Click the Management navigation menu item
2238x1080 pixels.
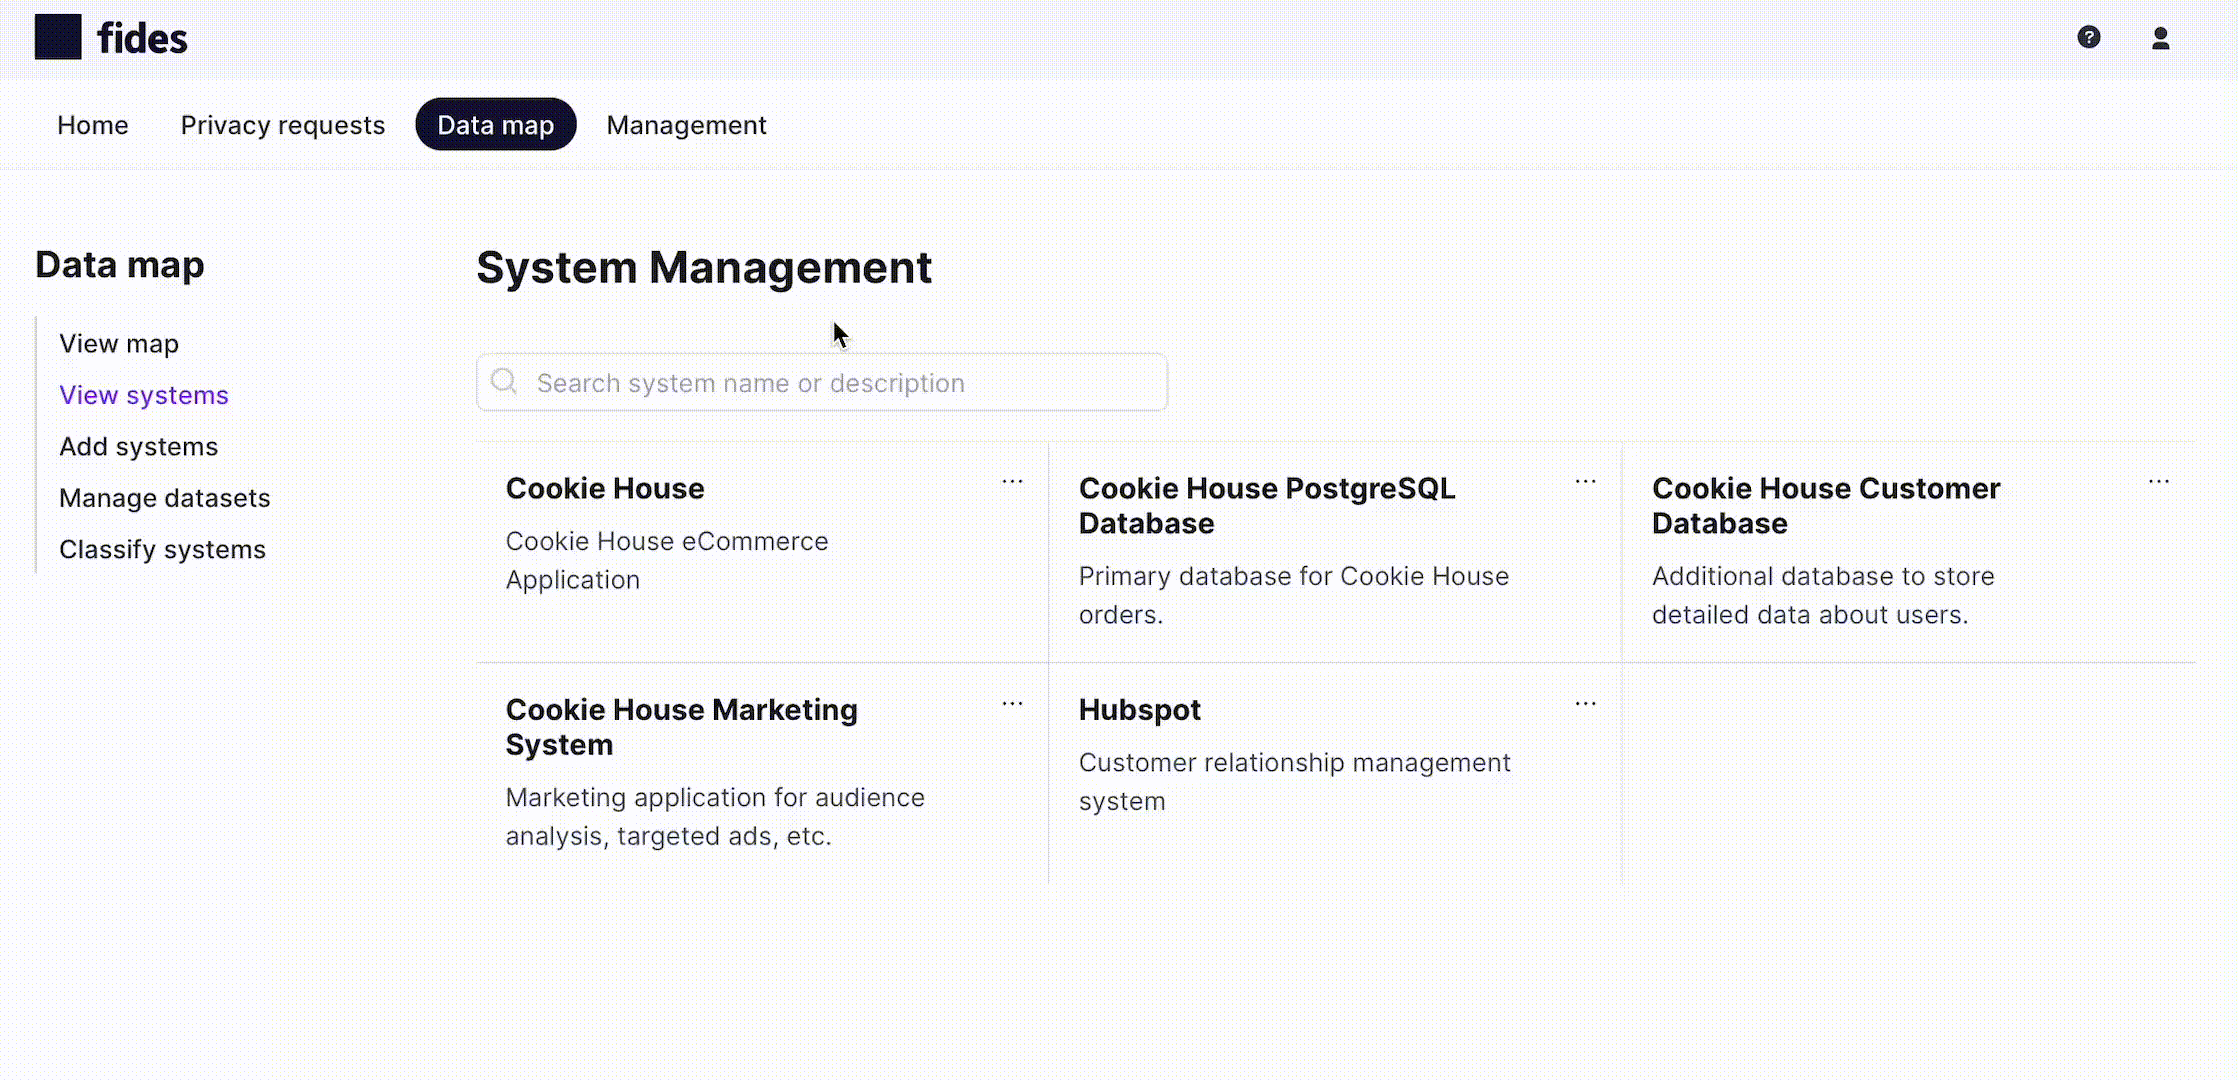pos(687,126)
